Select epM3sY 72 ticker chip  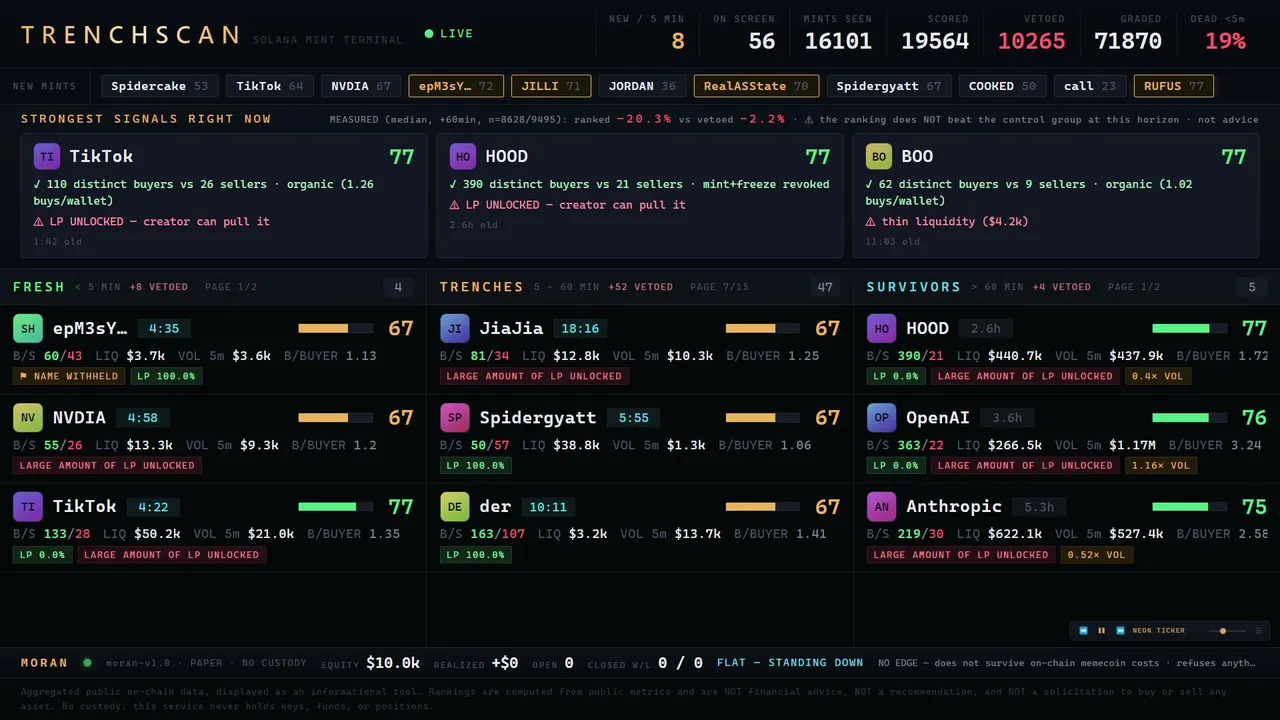point(456,86)
